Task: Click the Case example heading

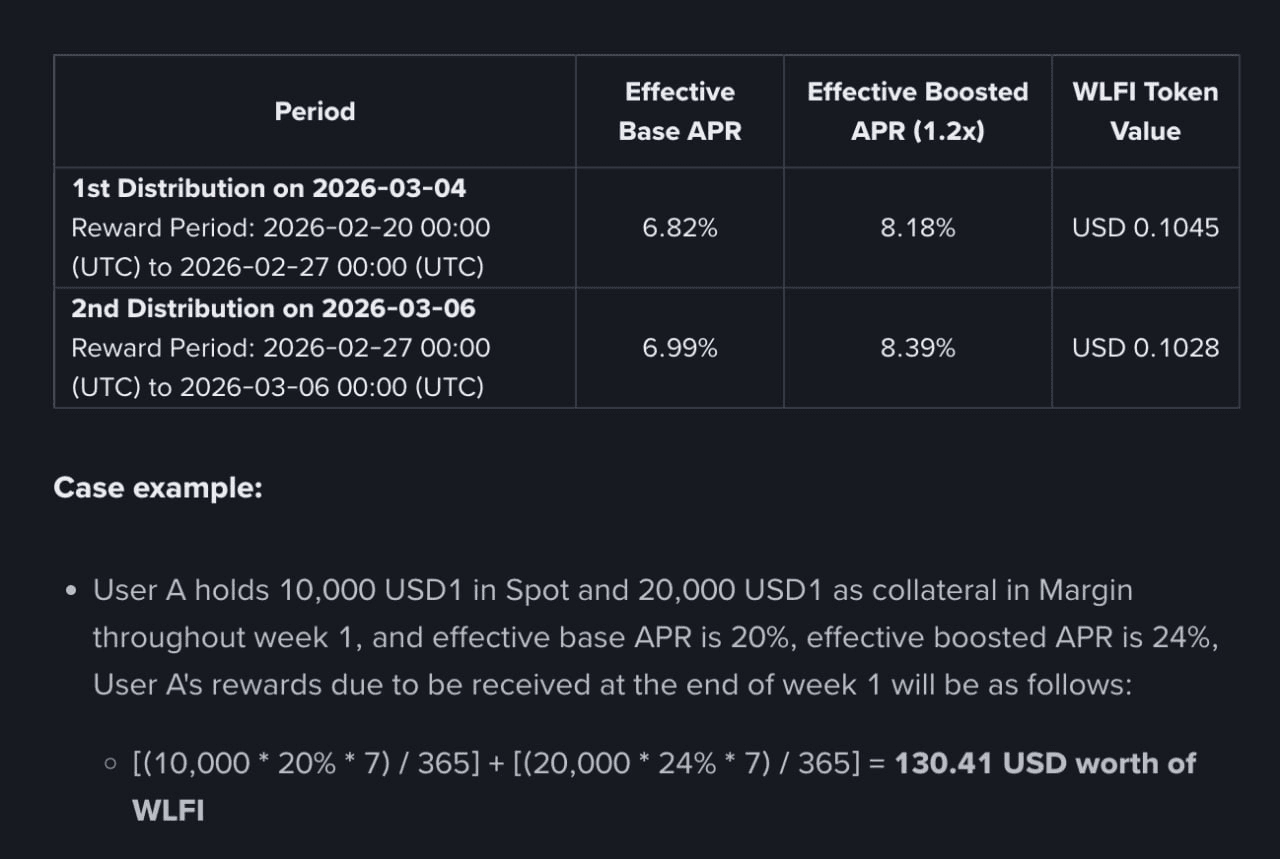Action: 157,488
